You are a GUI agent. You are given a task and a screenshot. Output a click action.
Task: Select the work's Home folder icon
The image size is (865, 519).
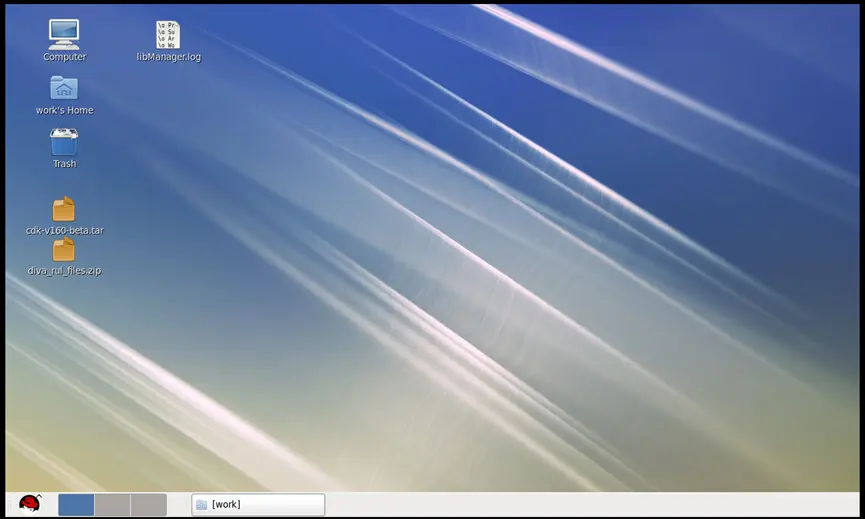64,88
